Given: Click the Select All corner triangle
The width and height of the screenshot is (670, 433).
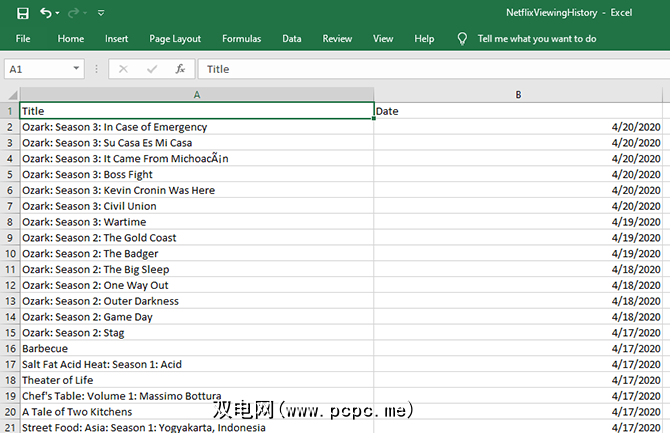Looking at the screenshot, I should [10, 95].
